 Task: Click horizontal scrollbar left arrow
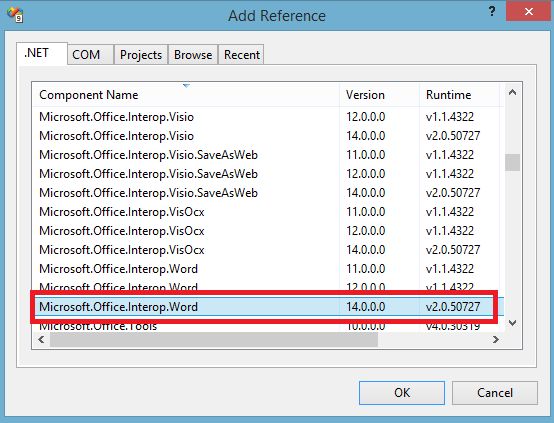pyautogui.click(x=41, y=340)
